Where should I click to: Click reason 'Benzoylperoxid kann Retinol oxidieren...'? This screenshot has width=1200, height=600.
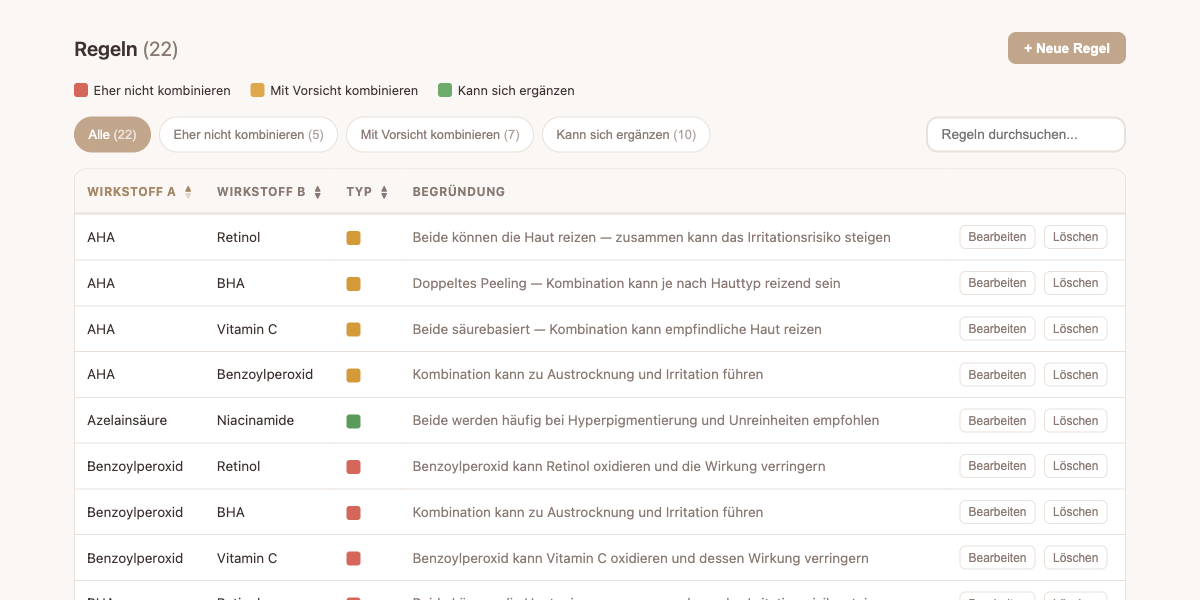point(619,466)
